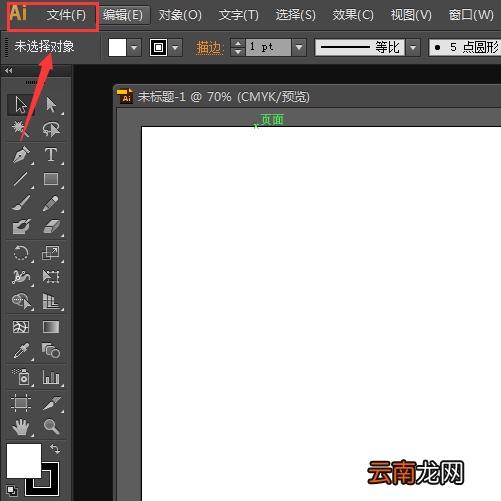Click the 5 点圆形 brush definition box
Image resolution: width=501 pixels, height=501 pixels.
(x=465, y=47)
